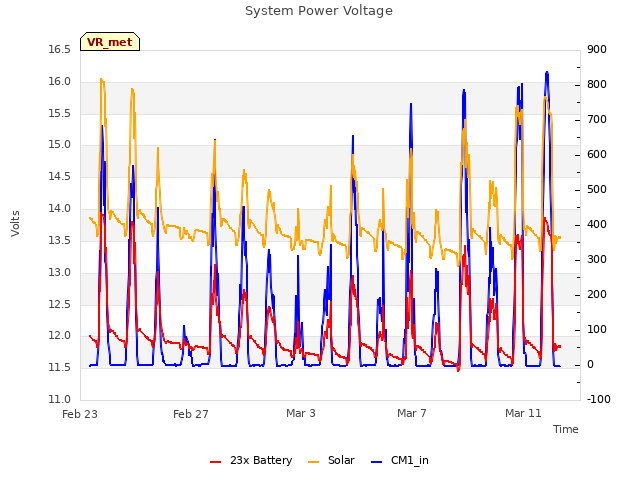Click the 16.5 left axis value

(60, 50)
